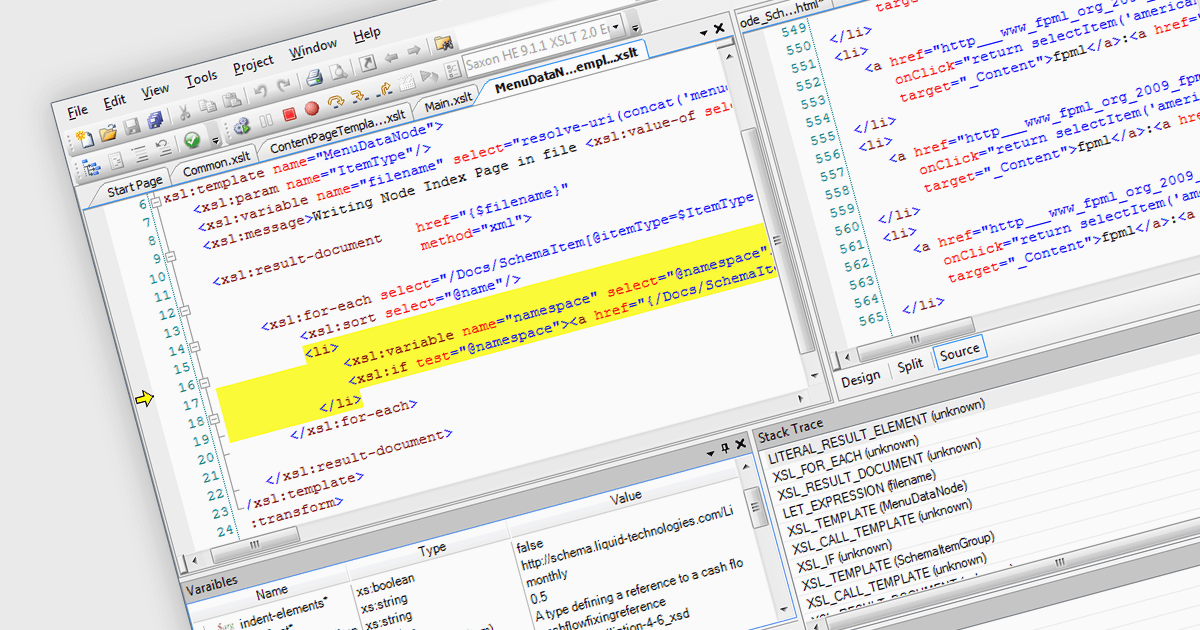Viewport: 1200px width, 630px height.
Task: Open the XSLT engine Saxon HE combo box
Action: (x=545, y=45)
